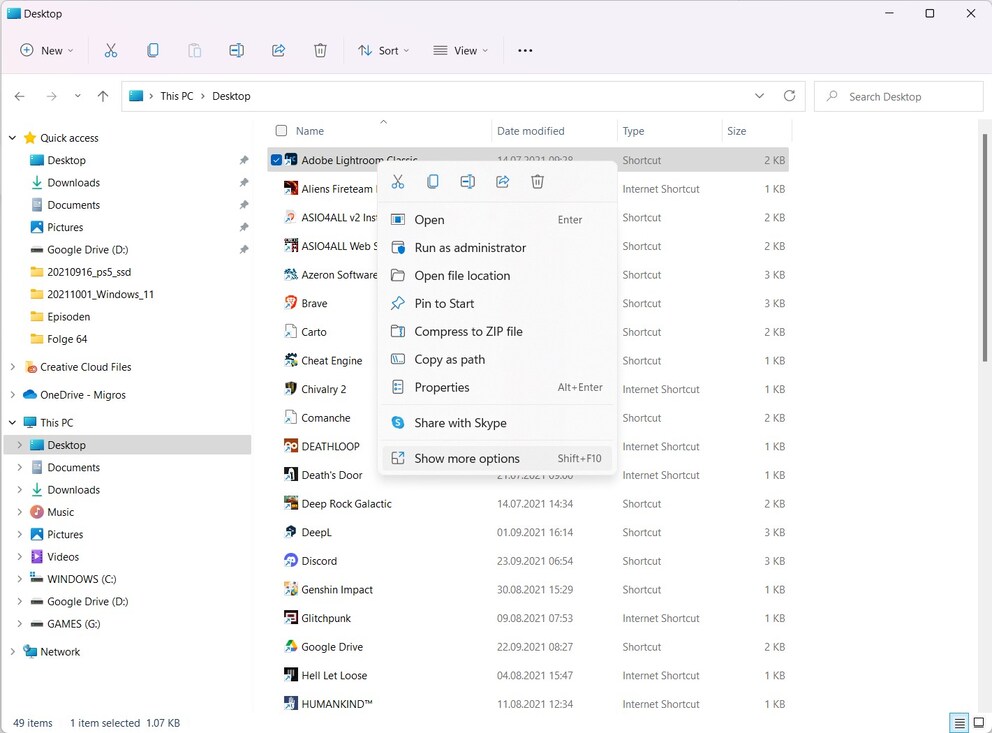Choose Share with Skype

coord(497,422)
